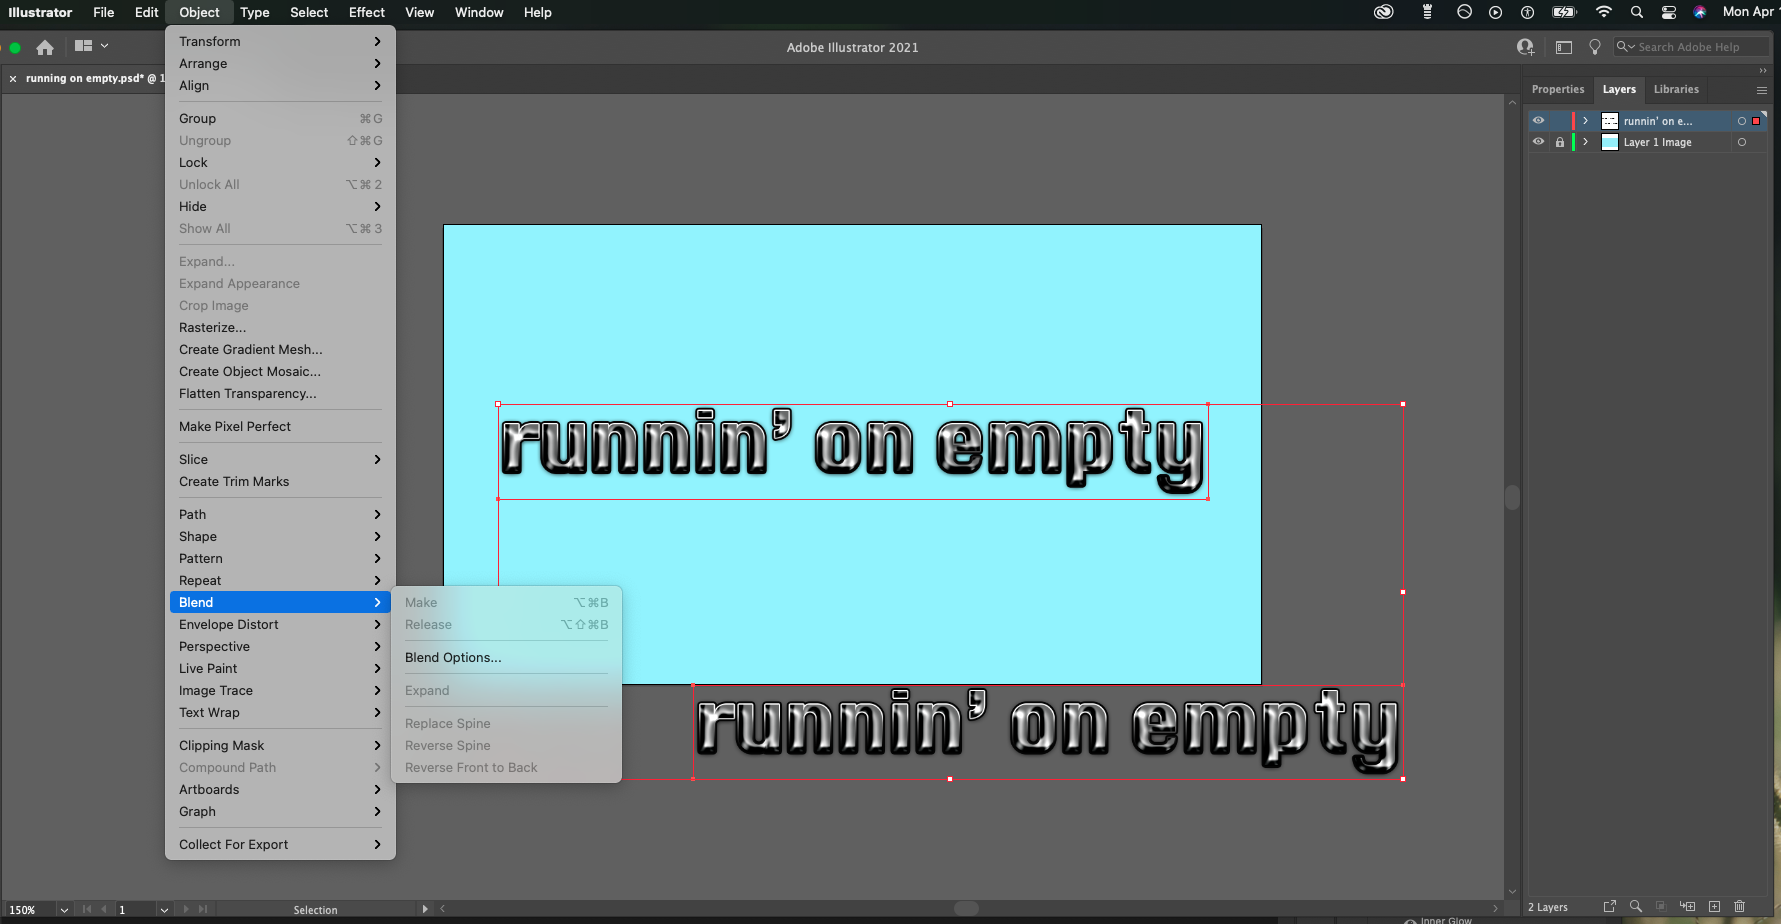Image resolution: width=1781 pixels, height=924 pixels.
Task: Open the zoom level dropdown
Action: click(x=63, y=910)
